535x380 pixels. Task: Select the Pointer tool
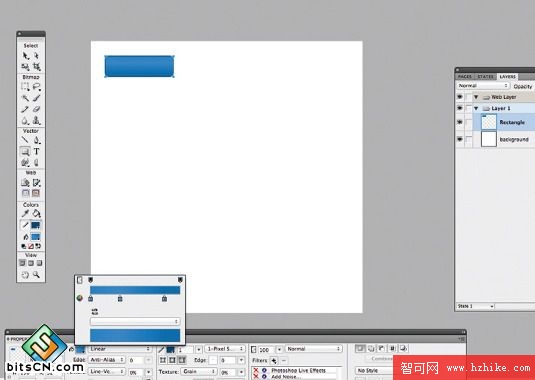[25, 56]
